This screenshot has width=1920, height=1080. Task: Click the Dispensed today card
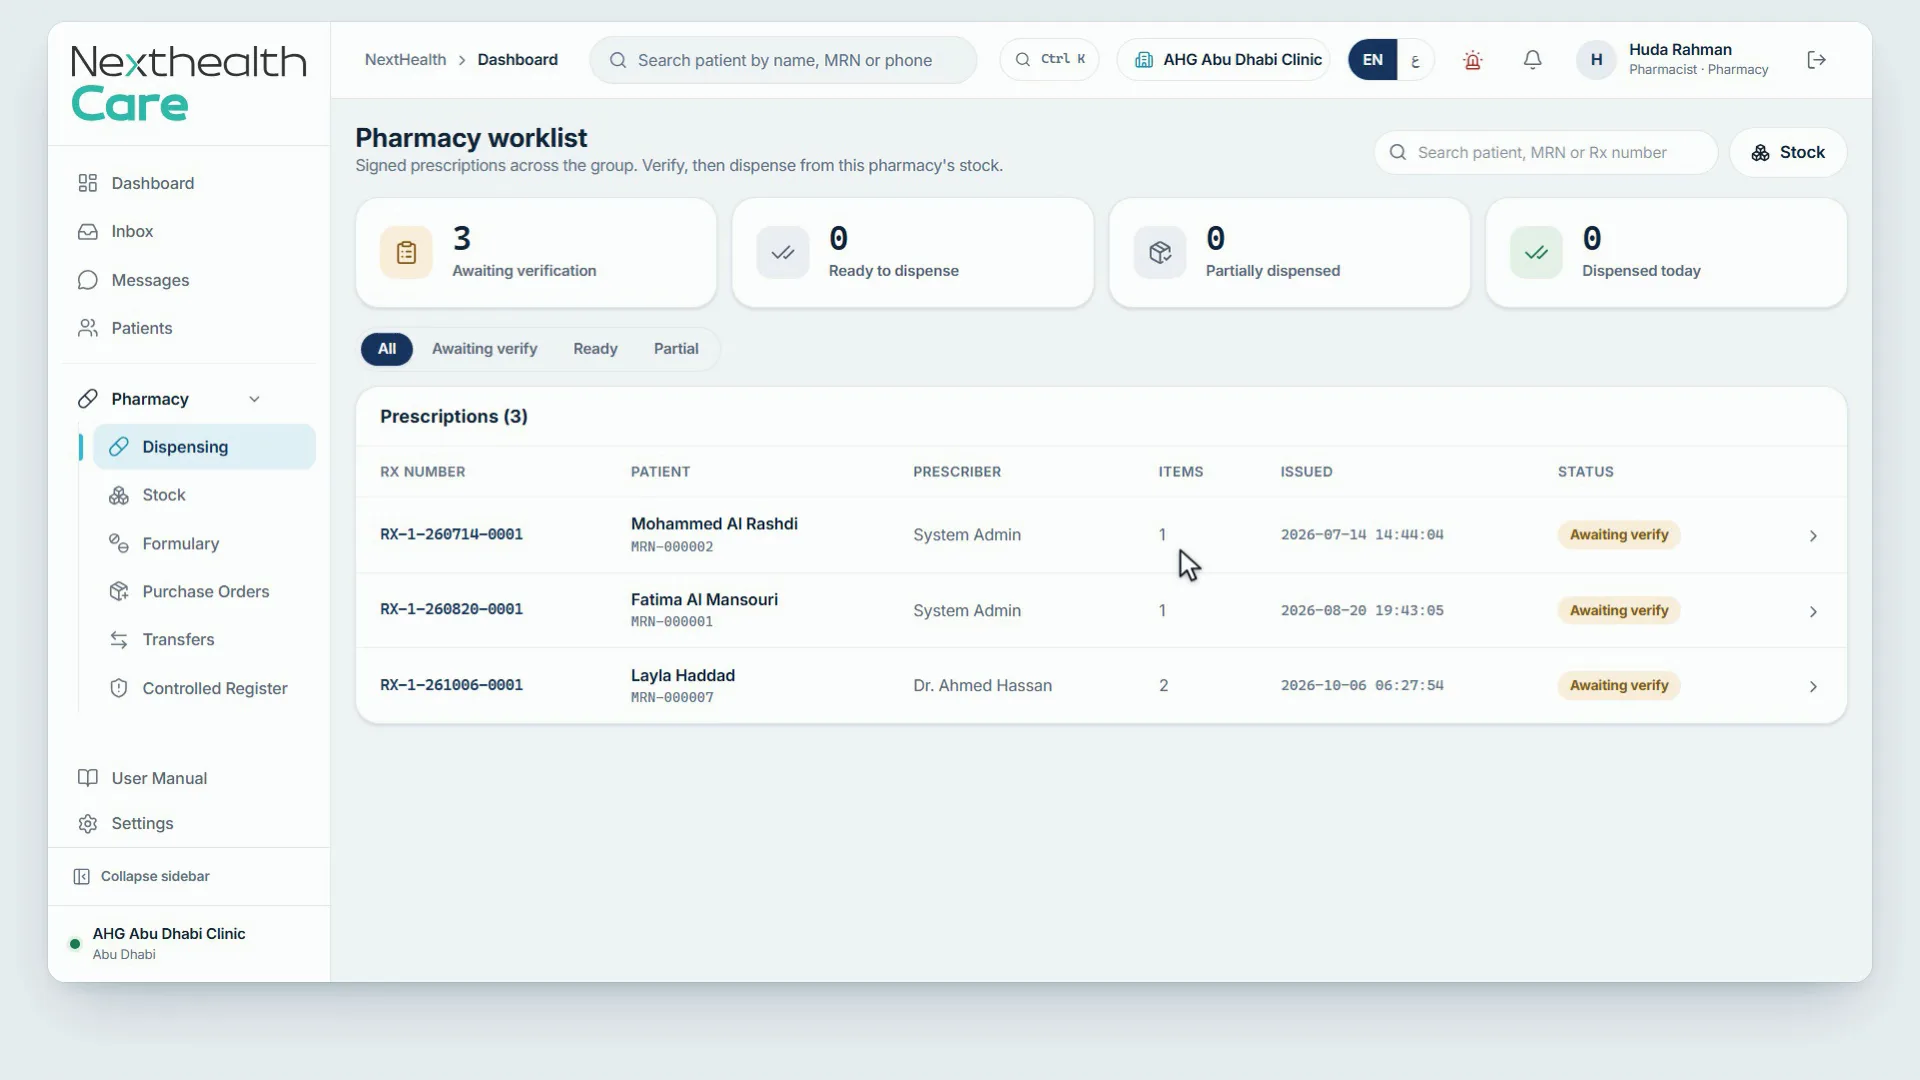pyautogui.click(x=1666, y=252)
